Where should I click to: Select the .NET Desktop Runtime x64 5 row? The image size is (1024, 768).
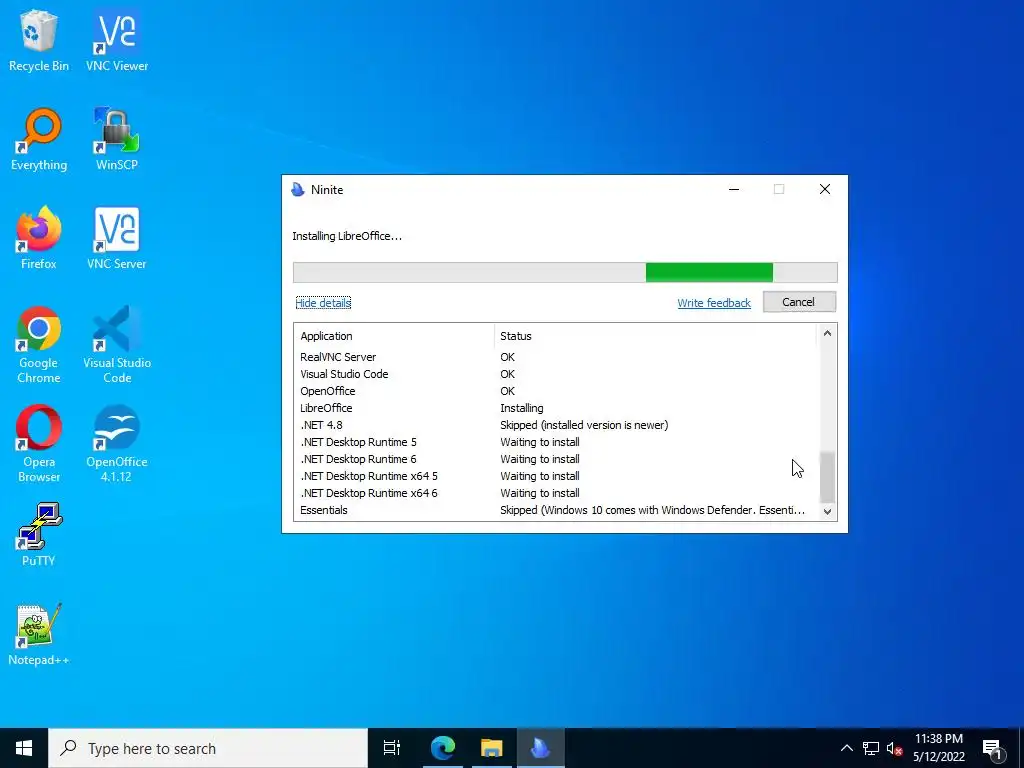tap(556, 476)
